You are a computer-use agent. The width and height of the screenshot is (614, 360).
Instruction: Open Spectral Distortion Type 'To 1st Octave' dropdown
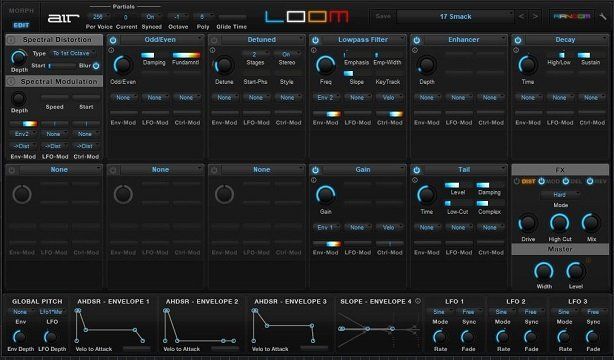[x=72, y=53]
